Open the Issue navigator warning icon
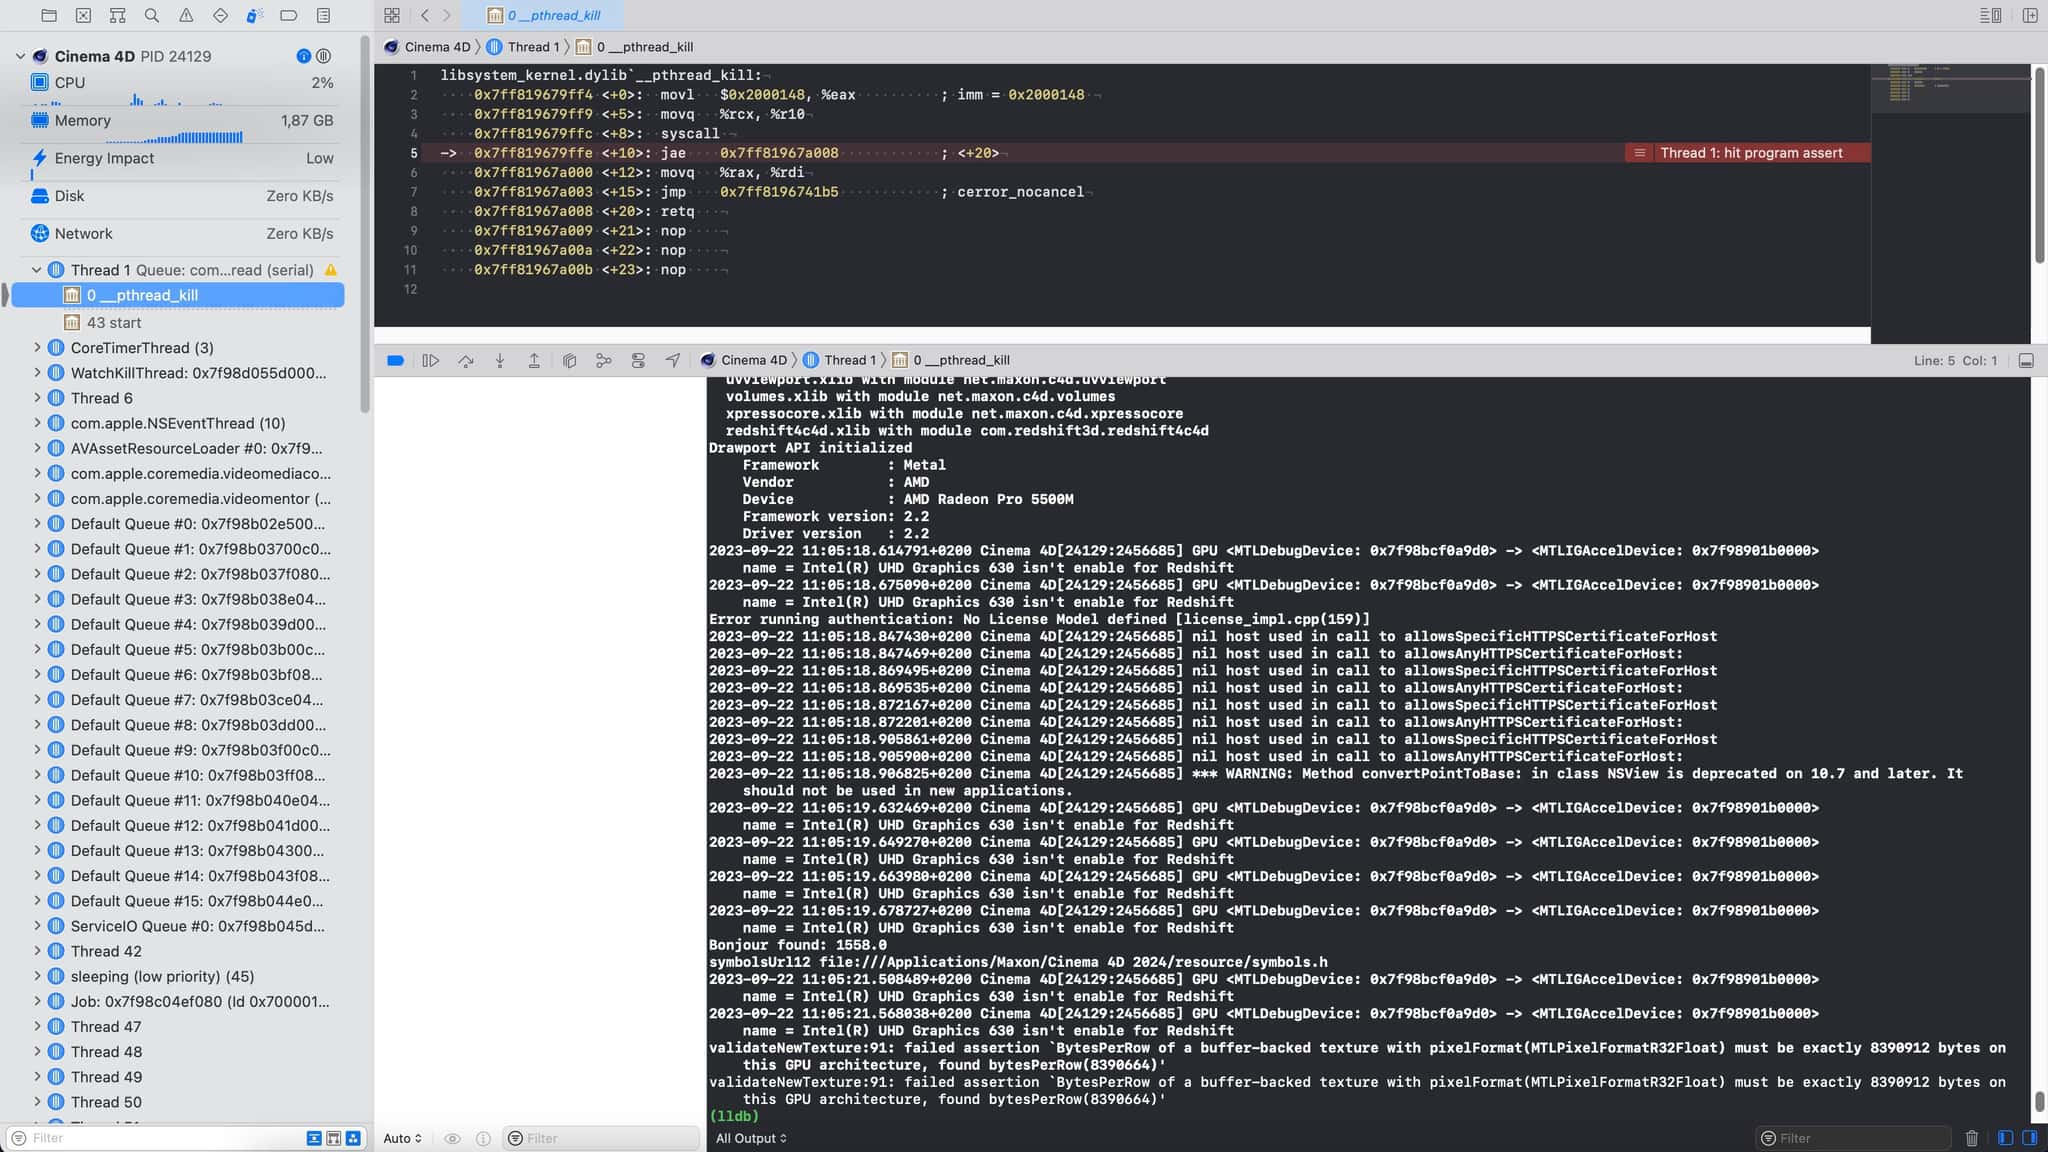 click(186, 15)
